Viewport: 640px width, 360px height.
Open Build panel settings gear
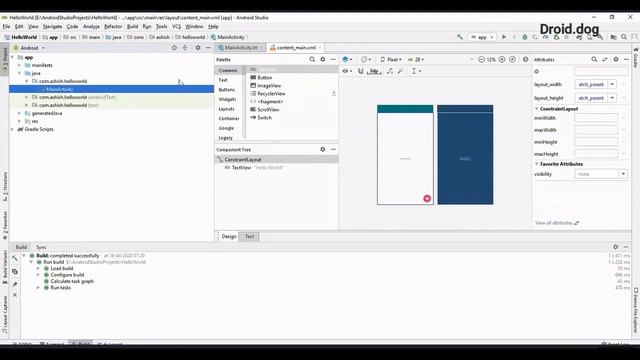(x=616, y=247)
